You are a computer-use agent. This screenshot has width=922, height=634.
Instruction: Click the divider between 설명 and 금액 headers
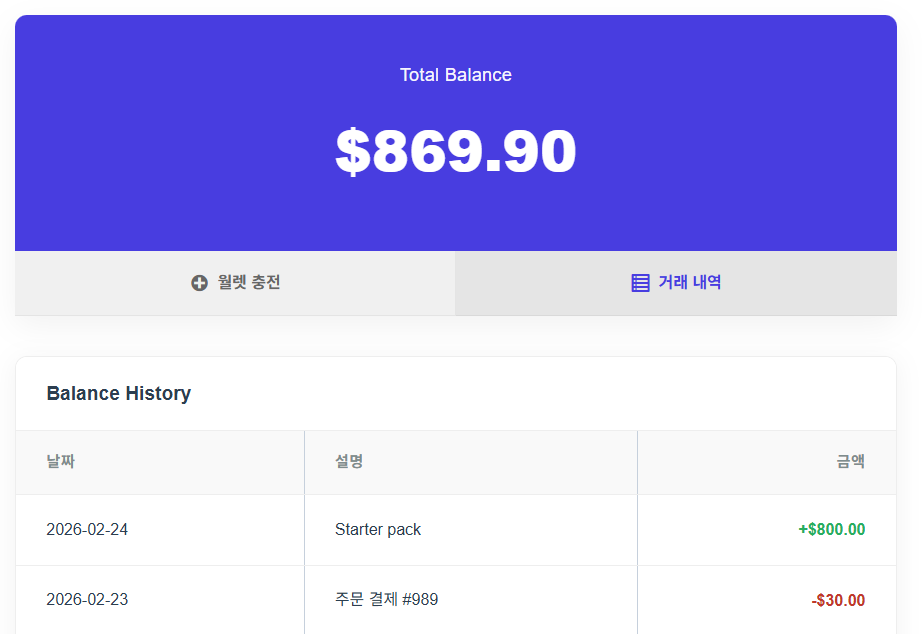637,462
